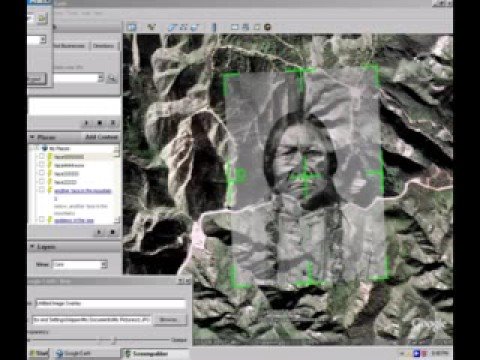Click the Add Image Overlay toolbar icon

tap(195, 27)
